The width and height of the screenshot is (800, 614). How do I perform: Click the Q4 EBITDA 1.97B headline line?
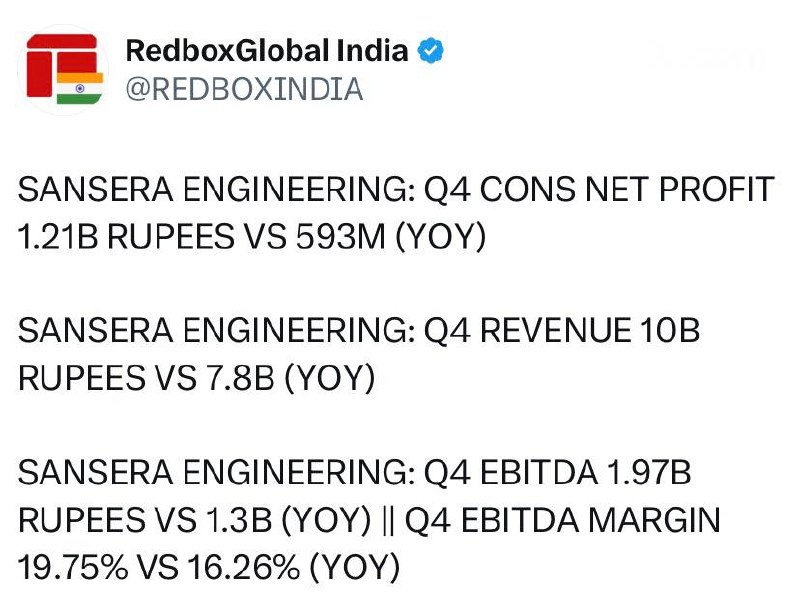pos(355,472)
